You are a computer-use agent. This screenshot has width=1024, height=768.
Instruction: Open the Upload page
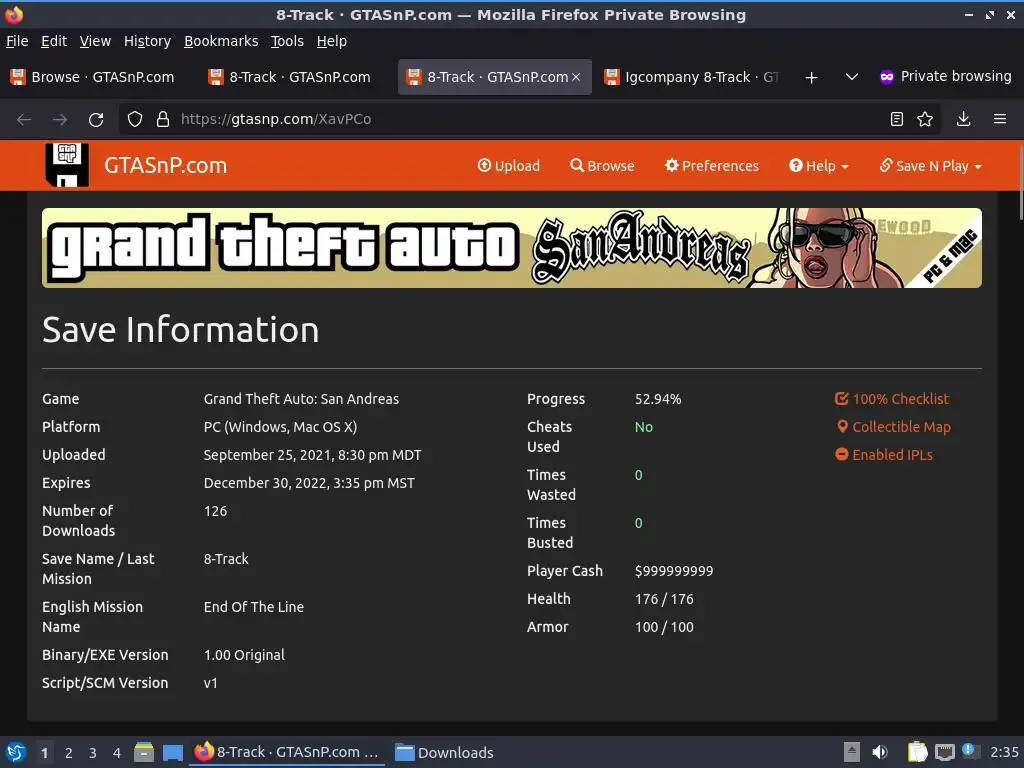click(509, 166)
